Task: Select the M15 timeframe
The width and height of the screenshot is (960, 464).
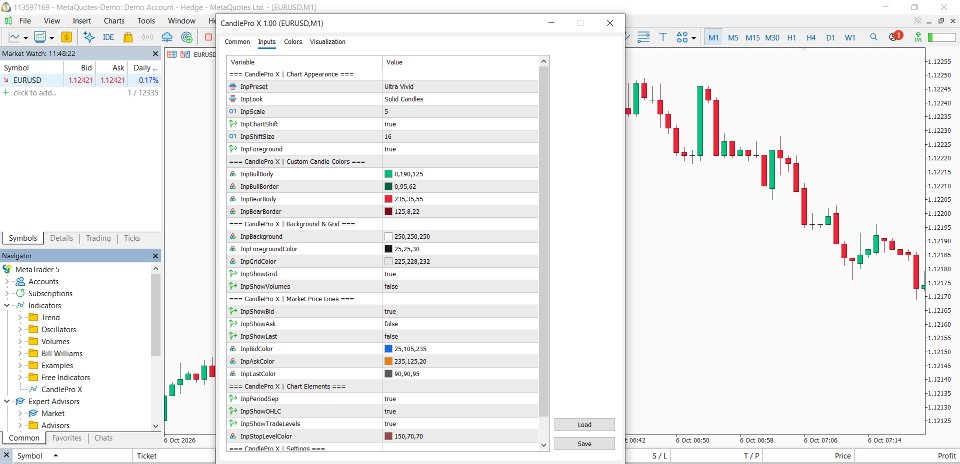Action: (752, 37)
